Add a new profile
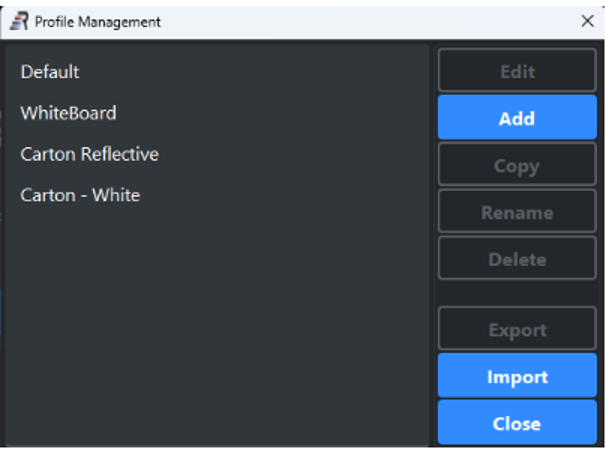This screenshot has width=606, height=450. click(516, 119)
